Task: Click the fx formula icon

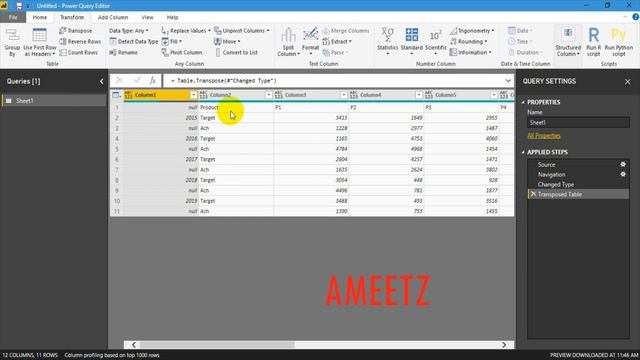Action: pos(153,80)
